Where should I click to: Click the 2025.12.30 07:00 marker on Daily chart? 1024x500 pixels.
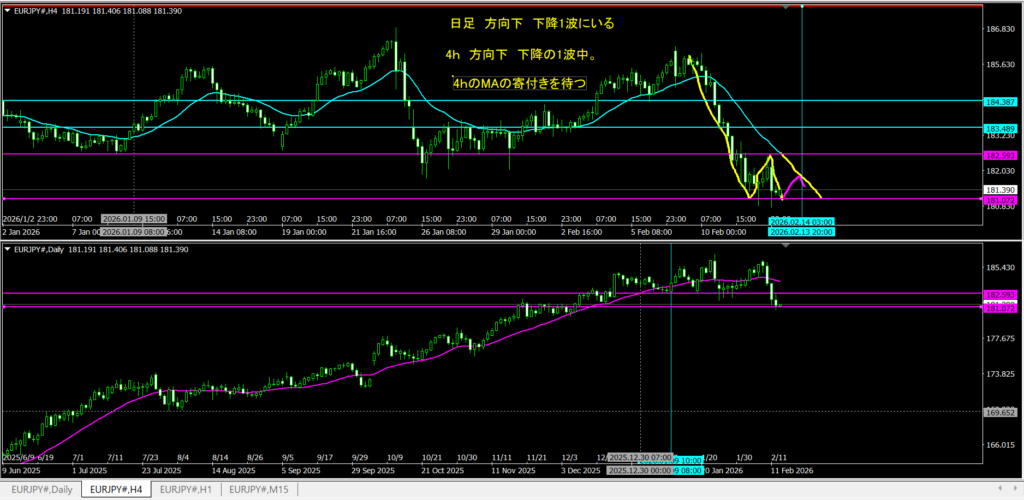[640, 455]
